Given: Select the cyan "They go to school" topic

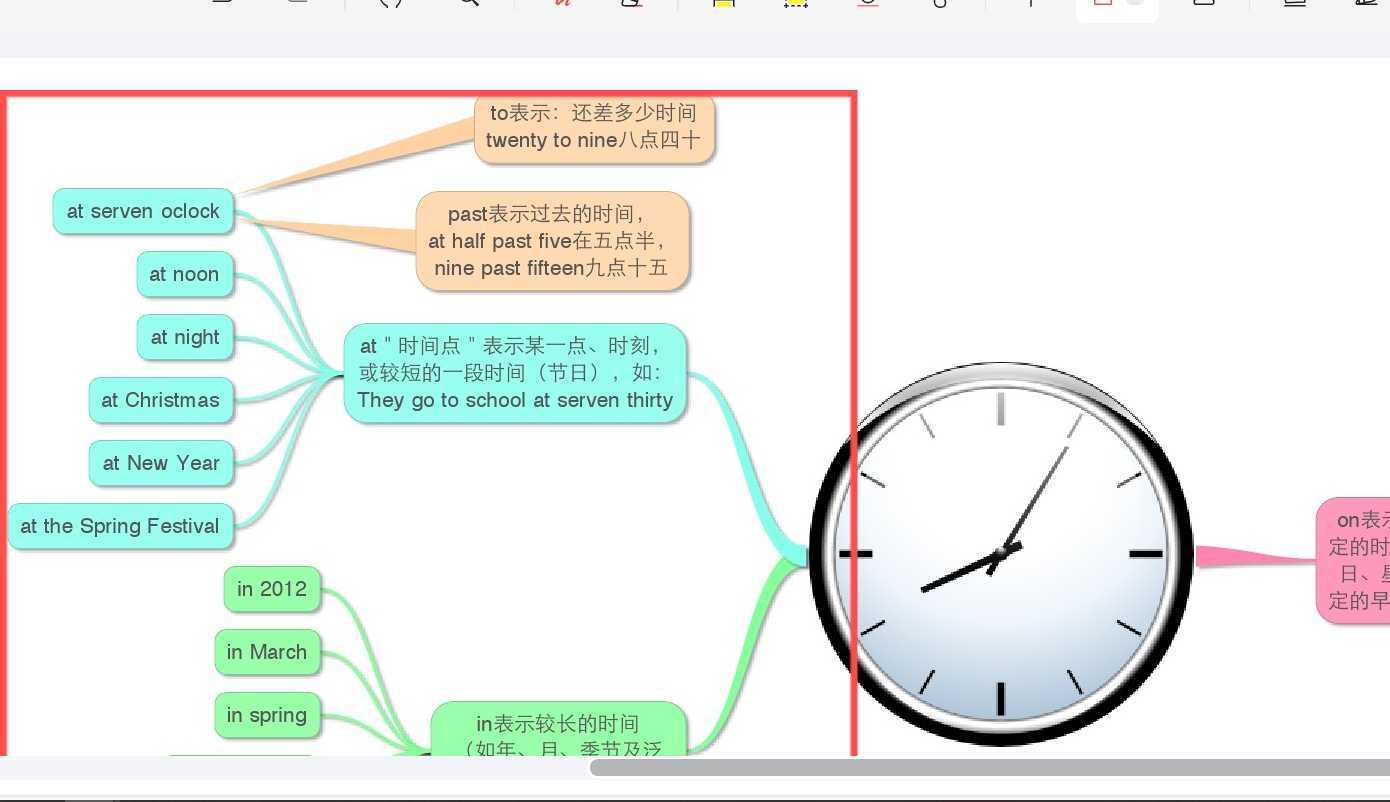Looking at the screenshot, I should coord(515,373).
